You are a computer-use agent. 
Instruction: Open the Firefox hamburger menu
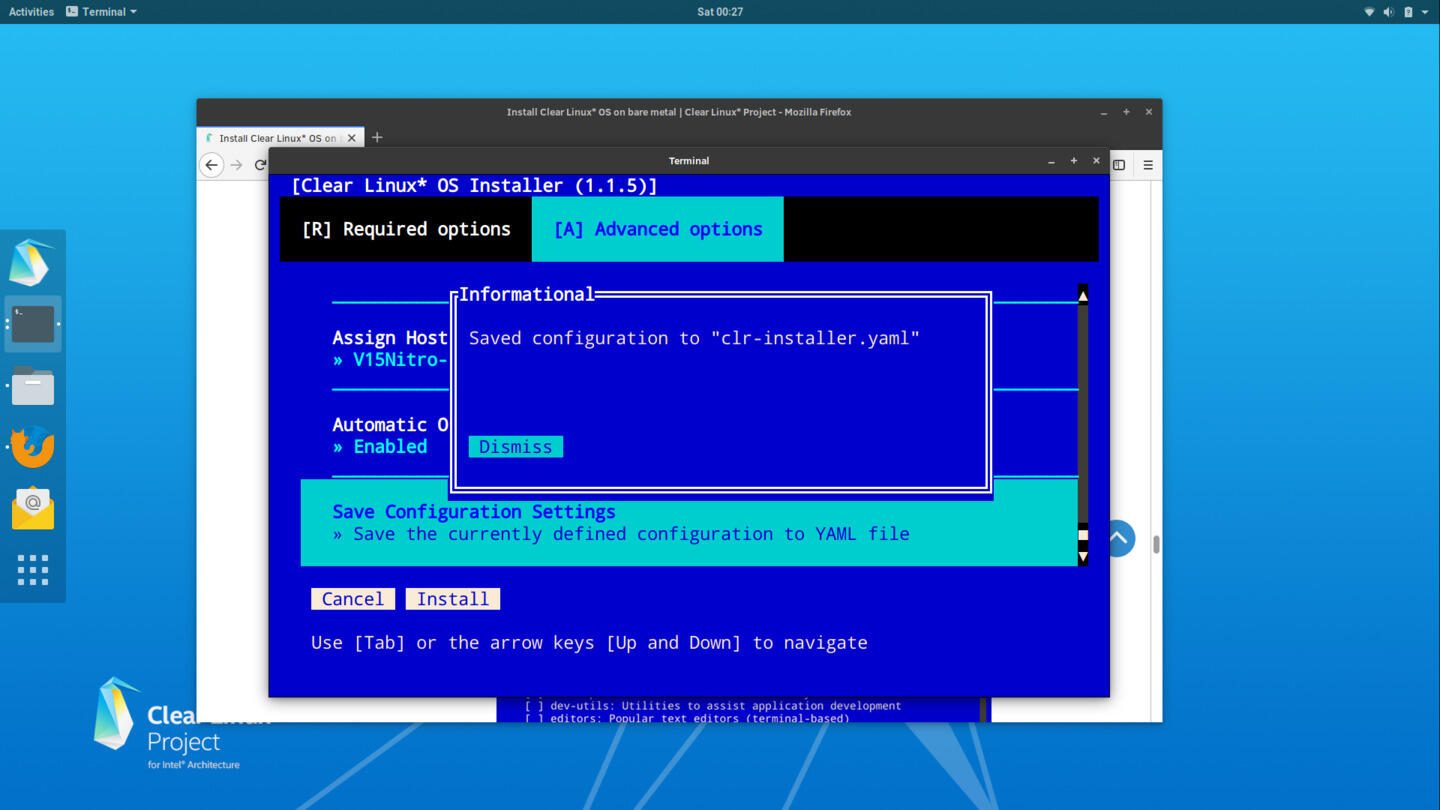[x=1148, y=165]
